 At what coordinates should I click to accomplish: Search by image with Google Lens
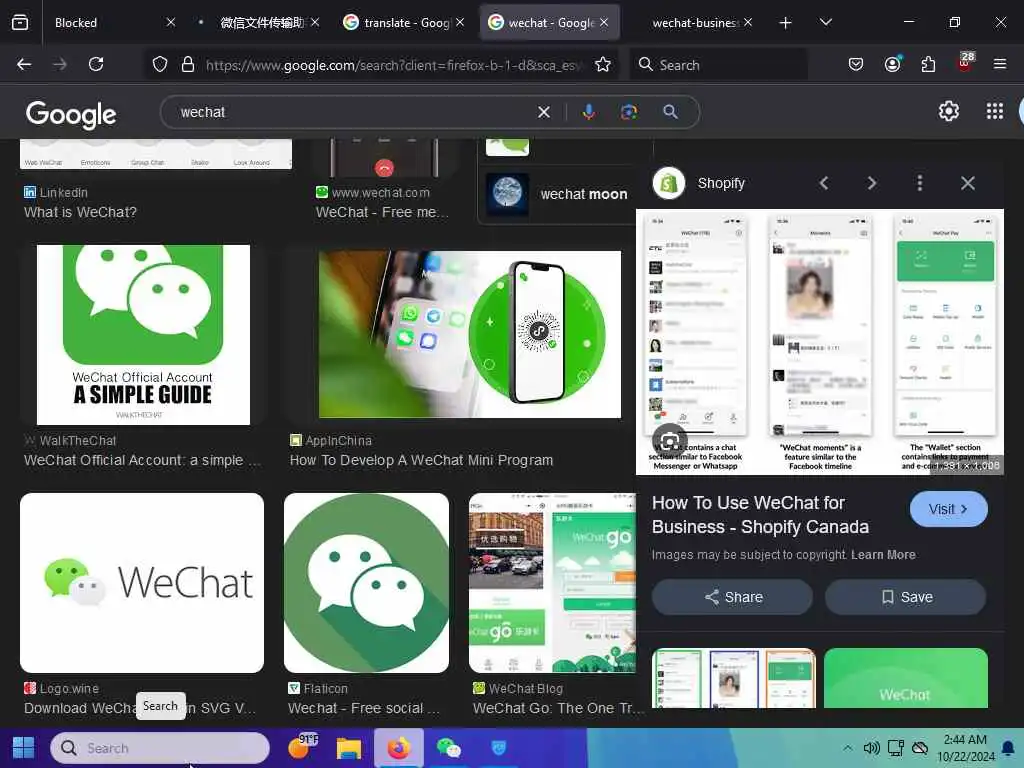pos(629,112)
